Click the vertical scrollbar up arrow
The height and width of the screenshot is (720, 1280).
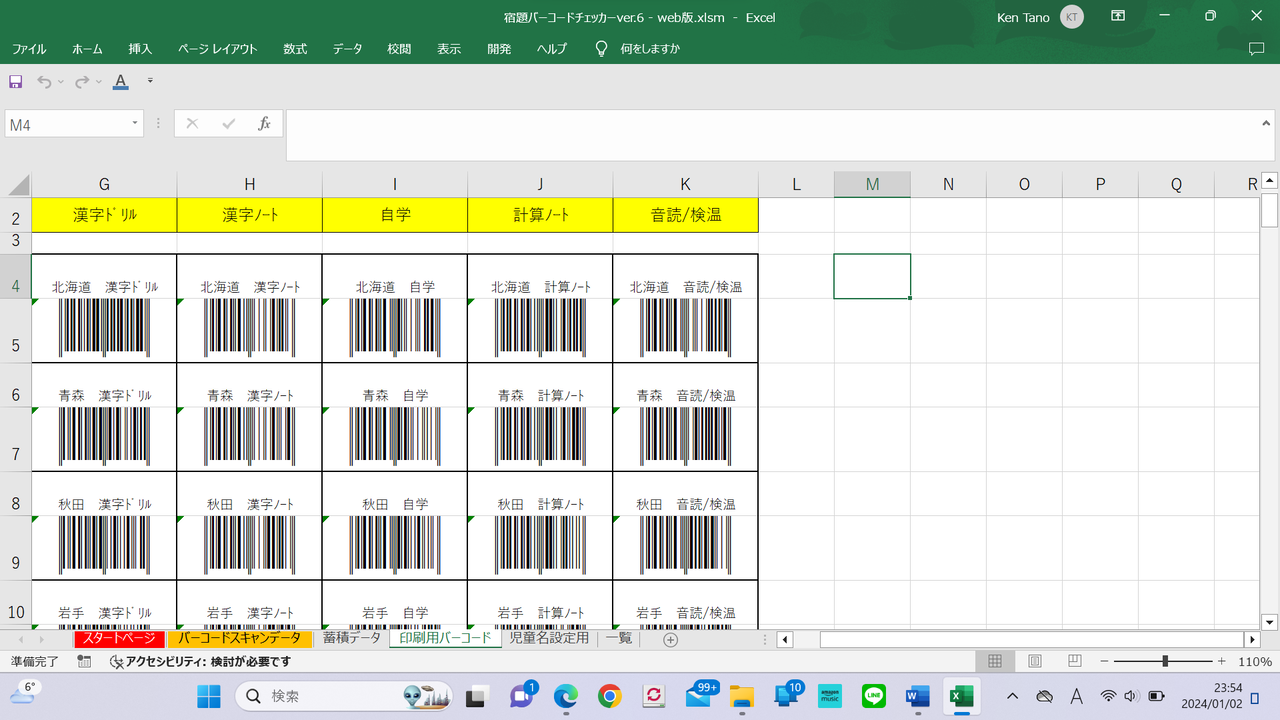[x=1270, y=181]
